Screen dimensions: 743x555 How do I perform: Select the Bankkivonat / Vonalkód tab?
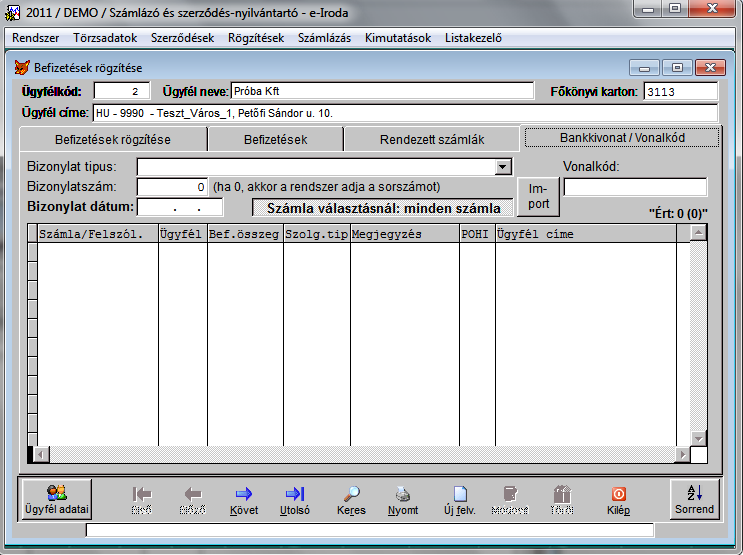(x=622, y=137)
